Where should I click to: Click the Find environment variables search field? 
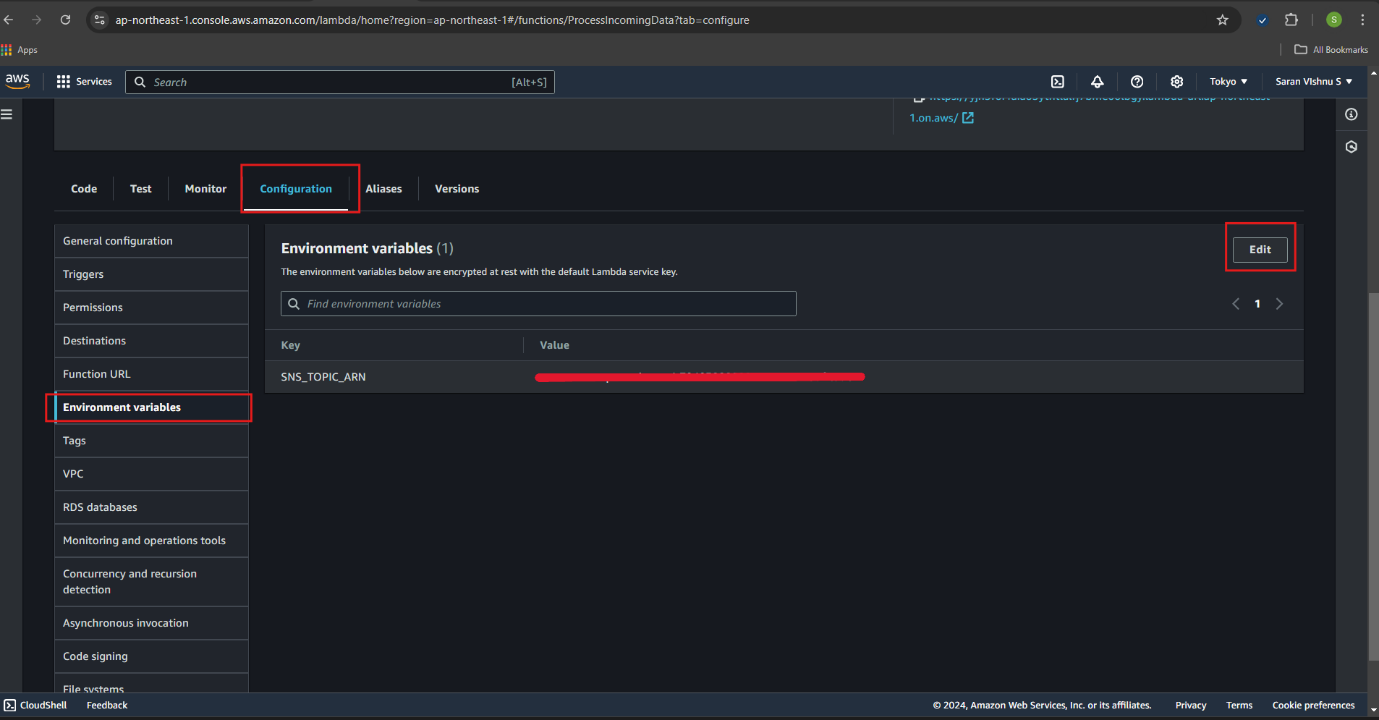[x=539, y=304]
